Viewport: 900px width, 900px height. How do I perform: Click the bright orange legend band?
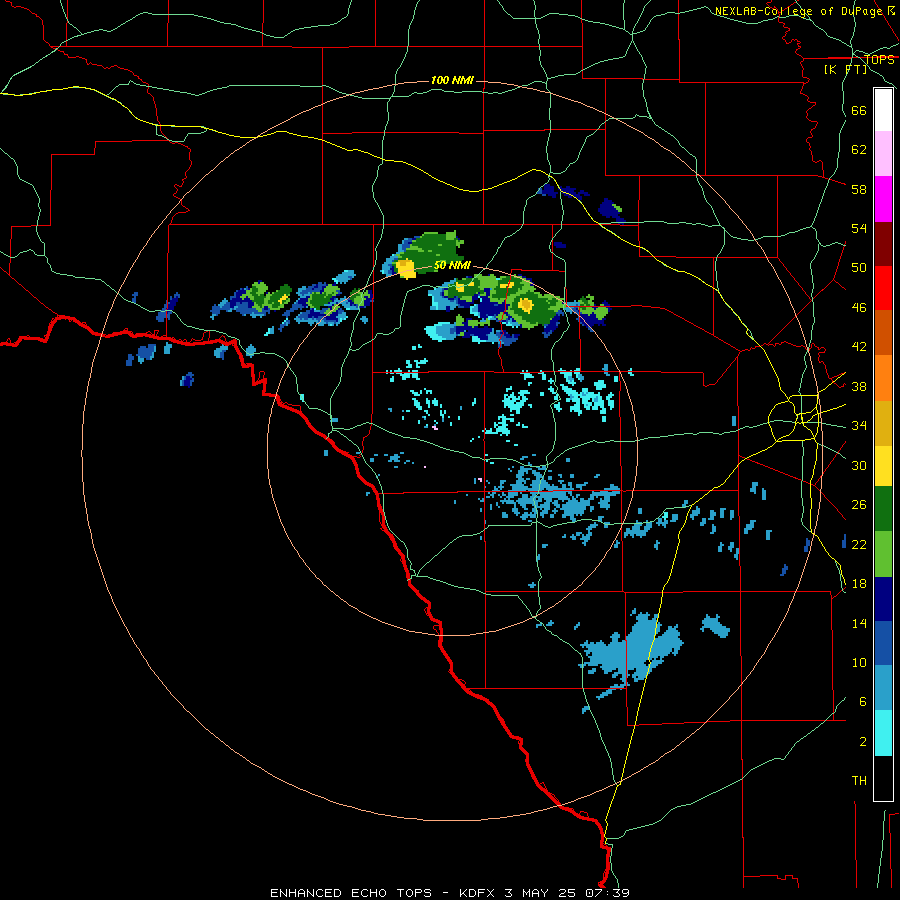pos(883,378)
